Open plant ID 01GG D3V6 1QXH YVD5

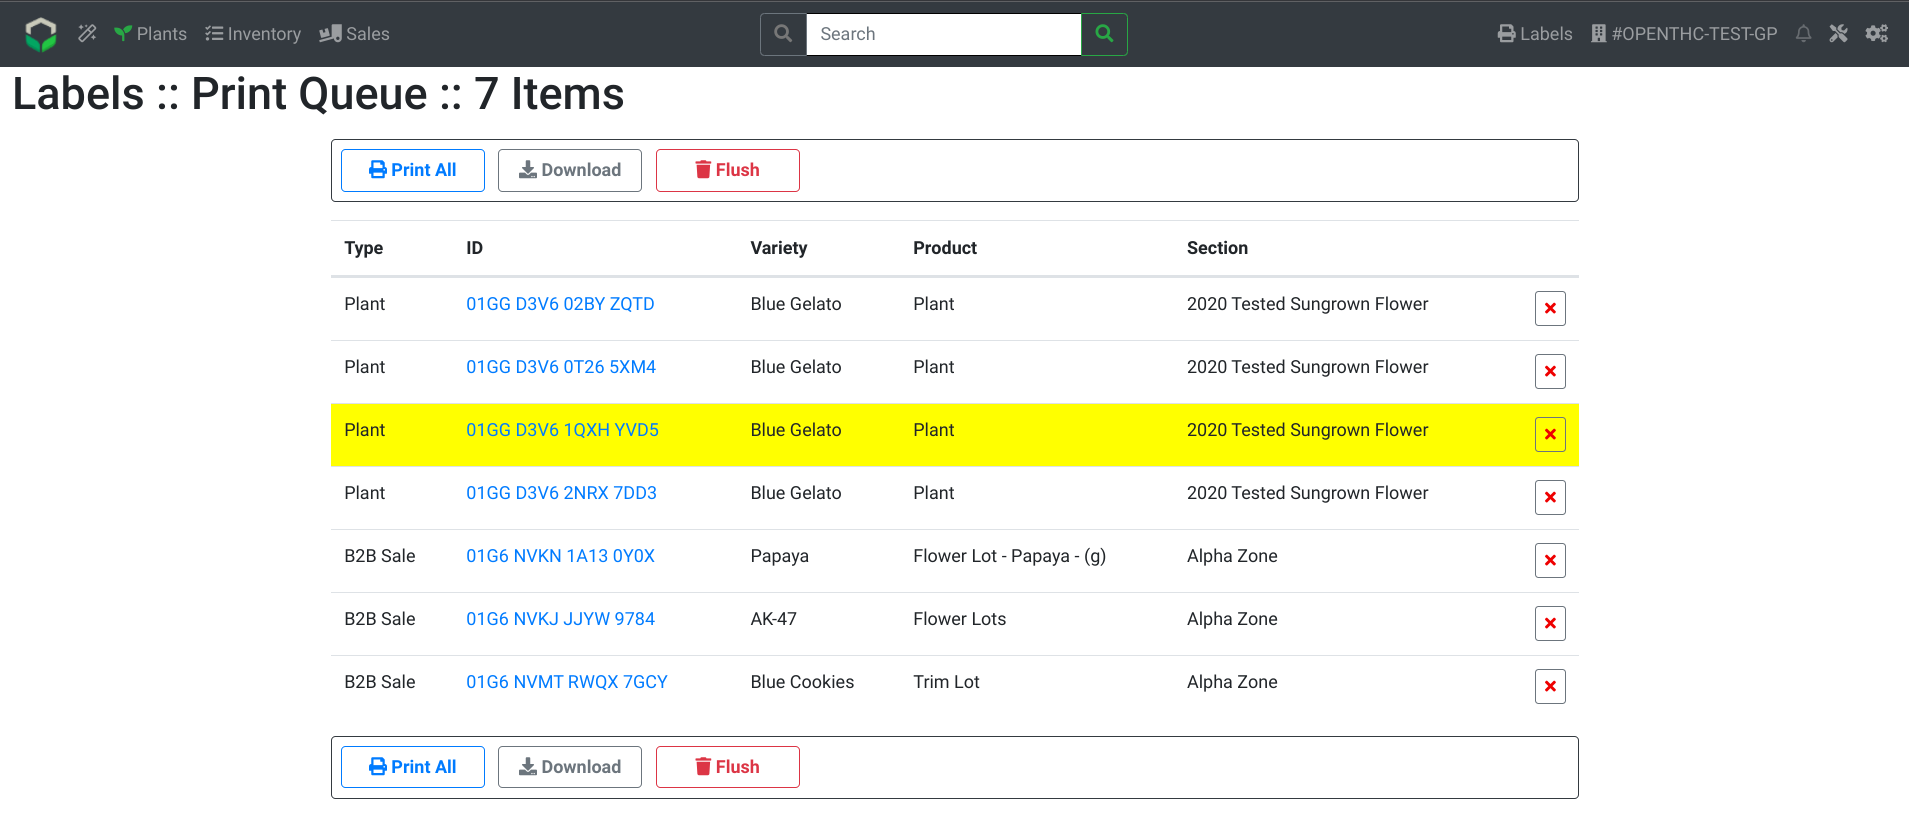[x=562, y=430]
